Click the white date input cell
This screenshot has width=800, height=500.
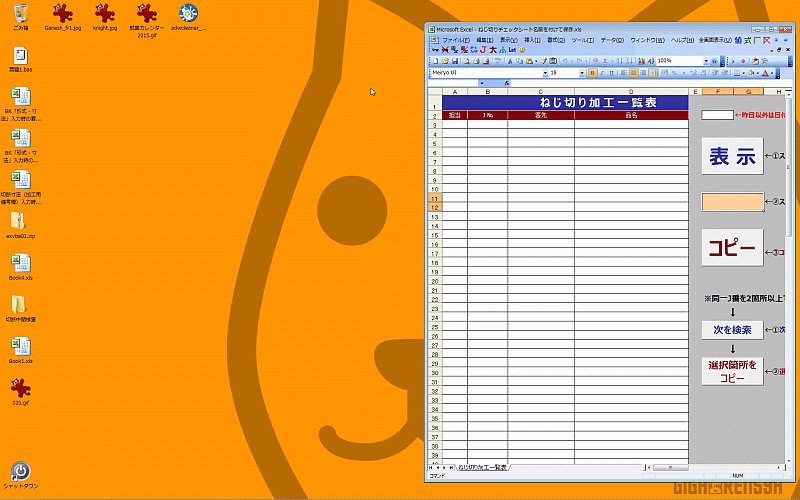[717, 115]
